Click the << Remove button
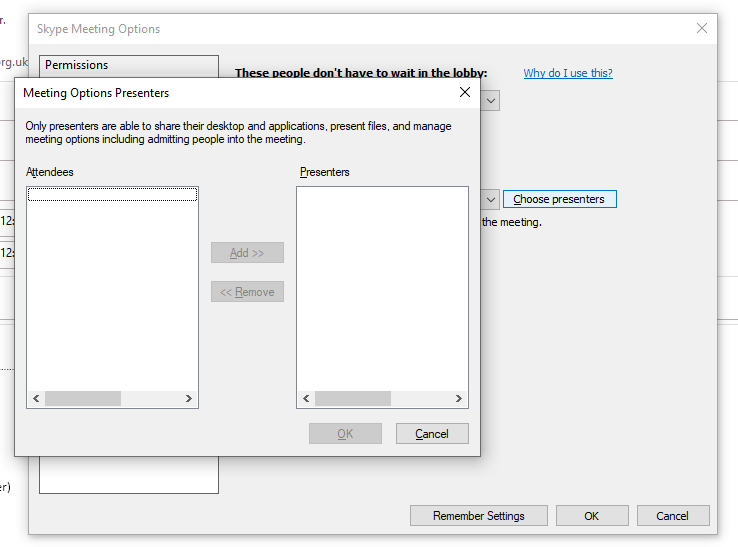The image size is (738, 547). (247, 292)
